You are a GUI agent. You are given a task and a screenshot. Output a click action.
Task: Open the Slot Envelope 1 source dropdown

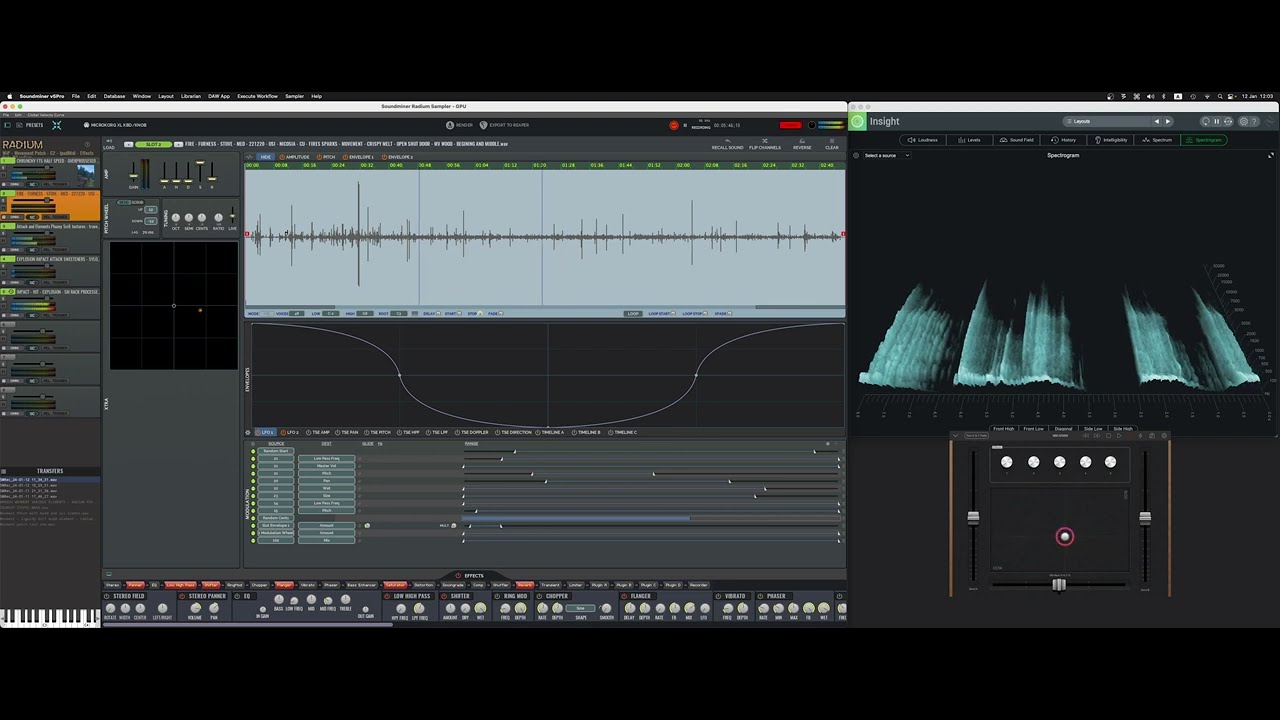pyautogui.click(x=276, y=525)
